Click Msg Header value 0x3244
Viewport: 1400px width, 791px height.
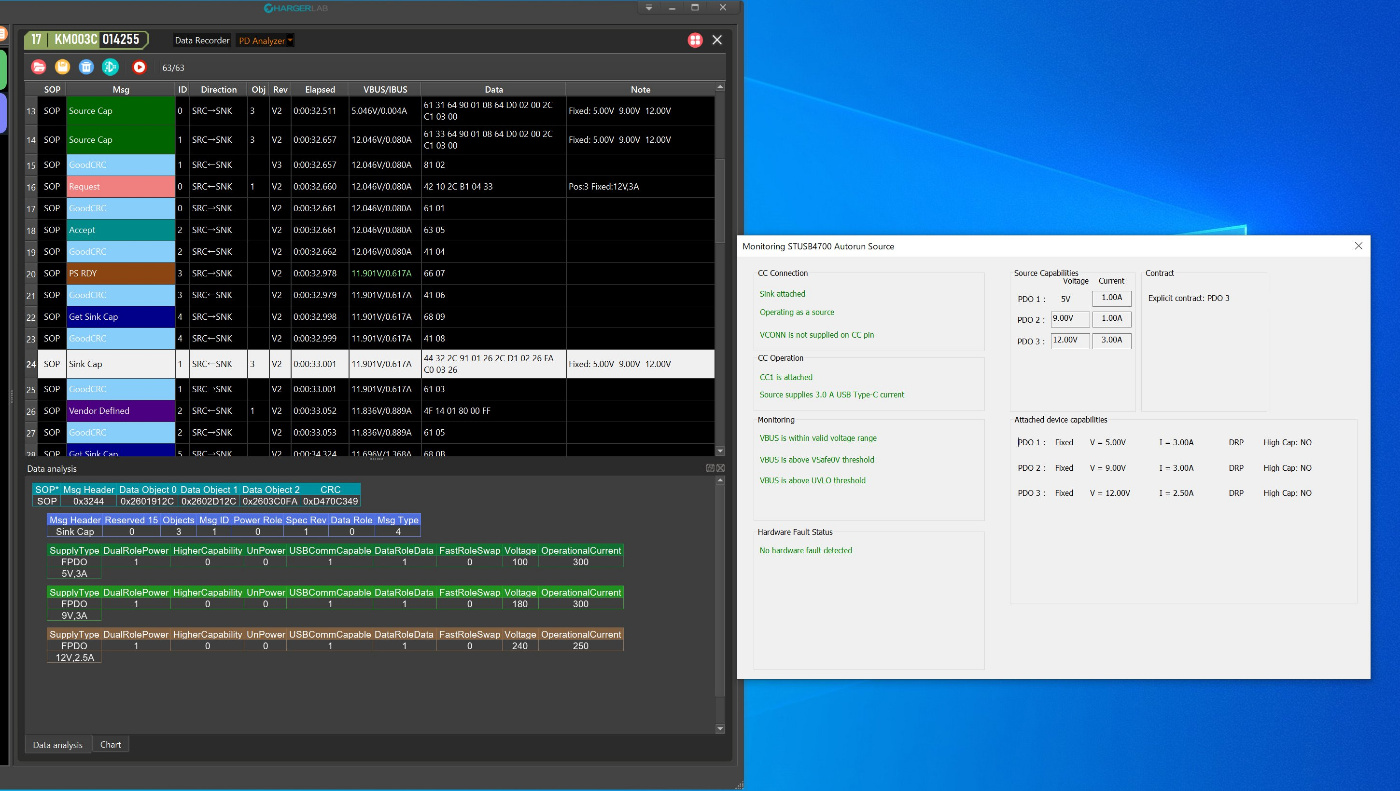point(89,501)
